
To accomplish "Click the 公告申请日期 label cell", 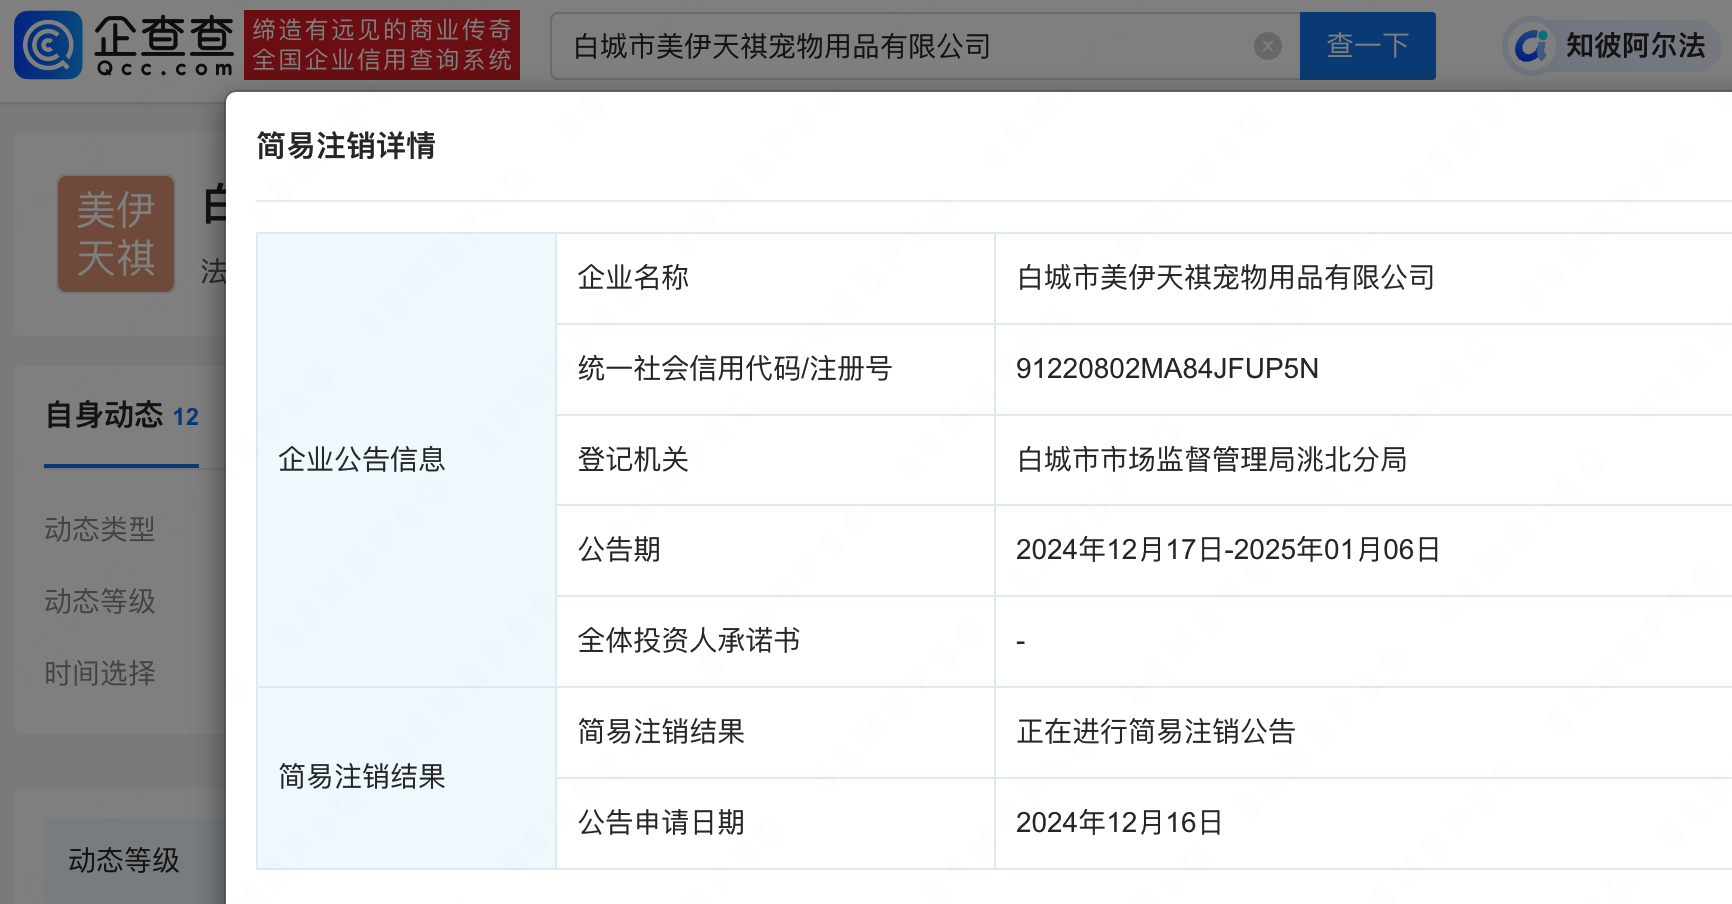I will (775, 823).
